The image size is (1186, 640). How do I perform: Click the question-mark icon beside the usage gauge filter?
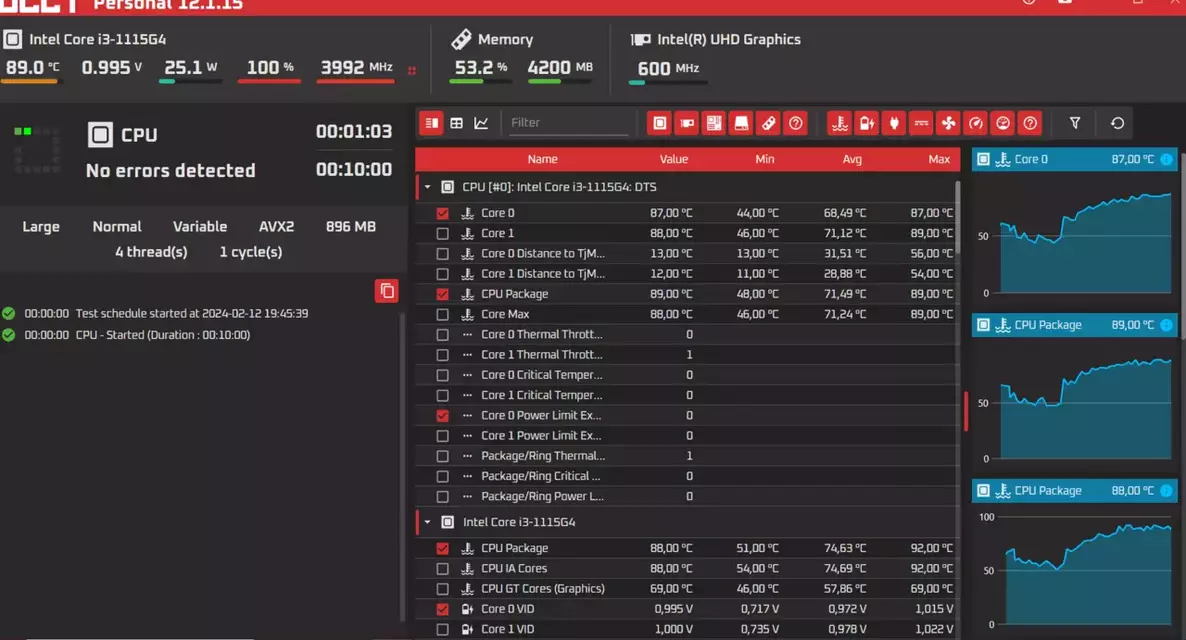(x=1030, y=123)
